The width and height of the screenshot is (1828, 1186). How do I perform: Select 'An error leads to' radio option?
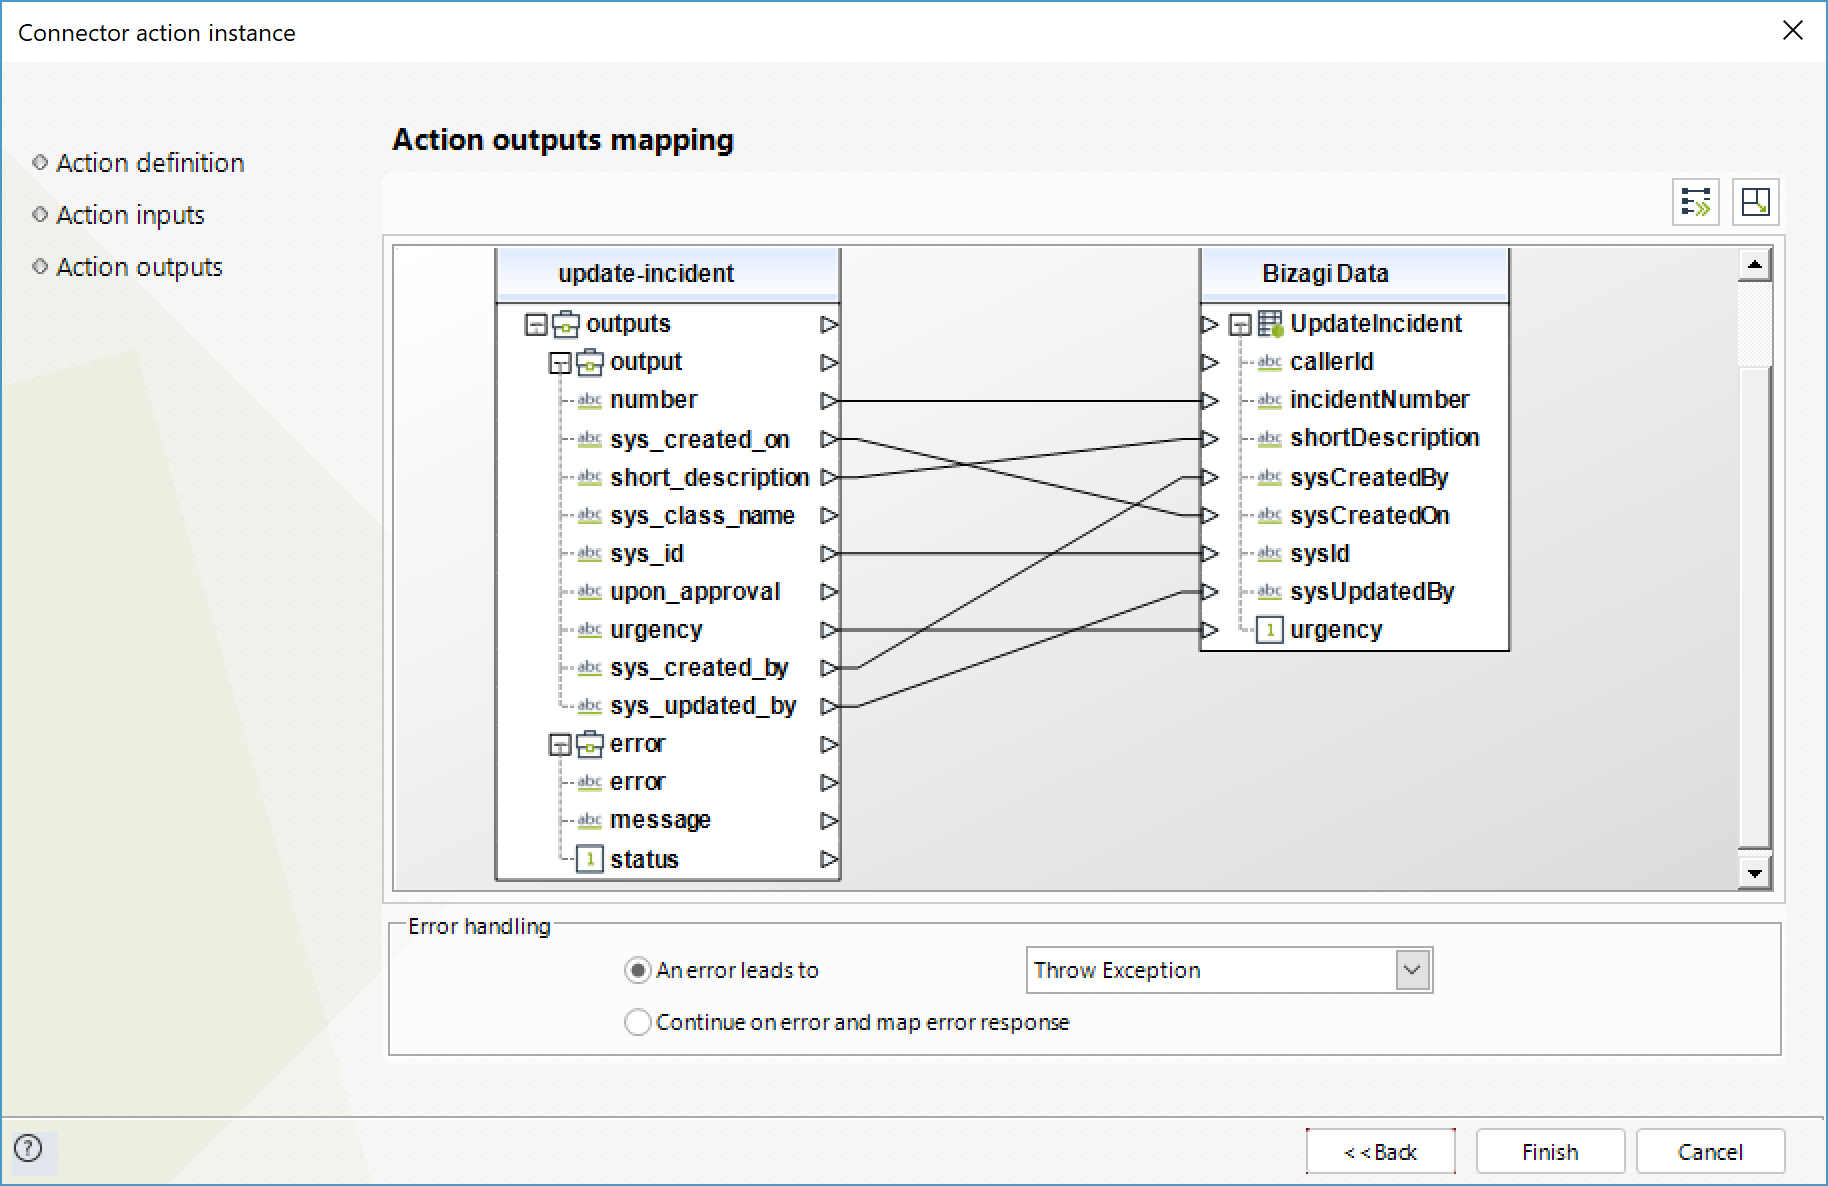click(637, 970)
